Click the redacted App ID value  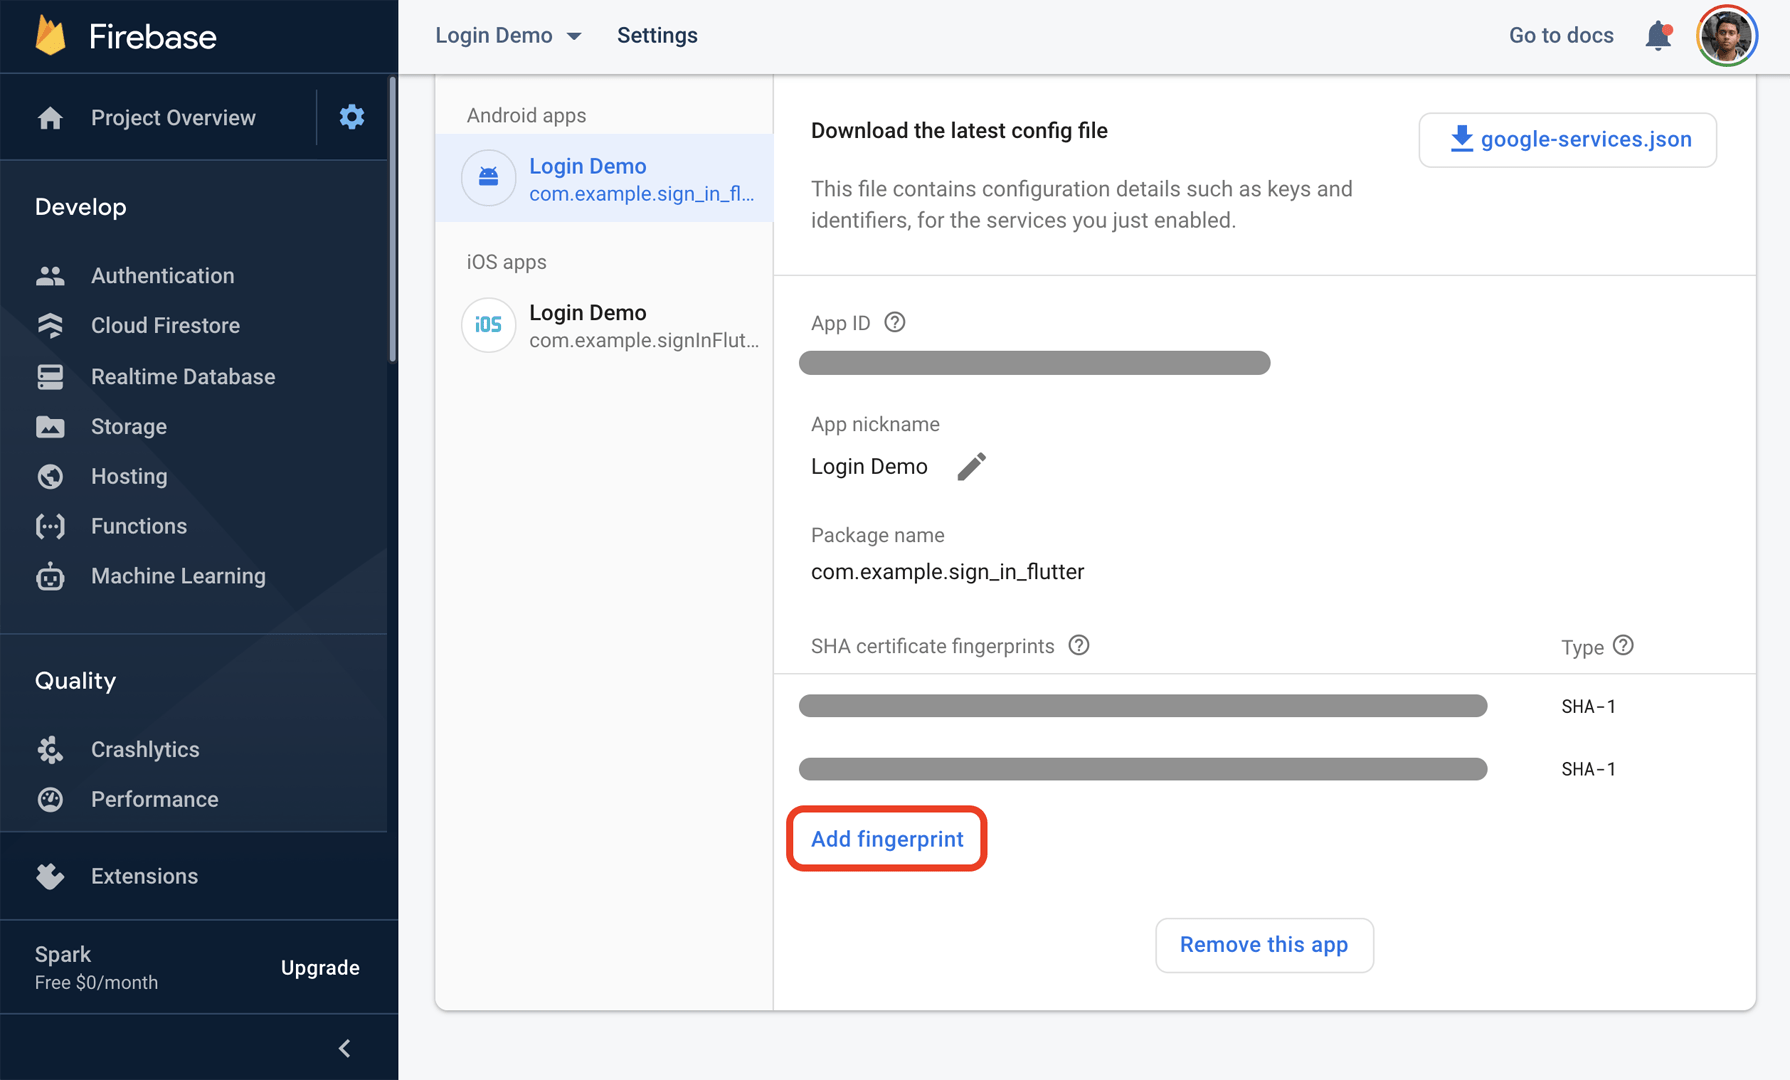[x=1034, y=363]
